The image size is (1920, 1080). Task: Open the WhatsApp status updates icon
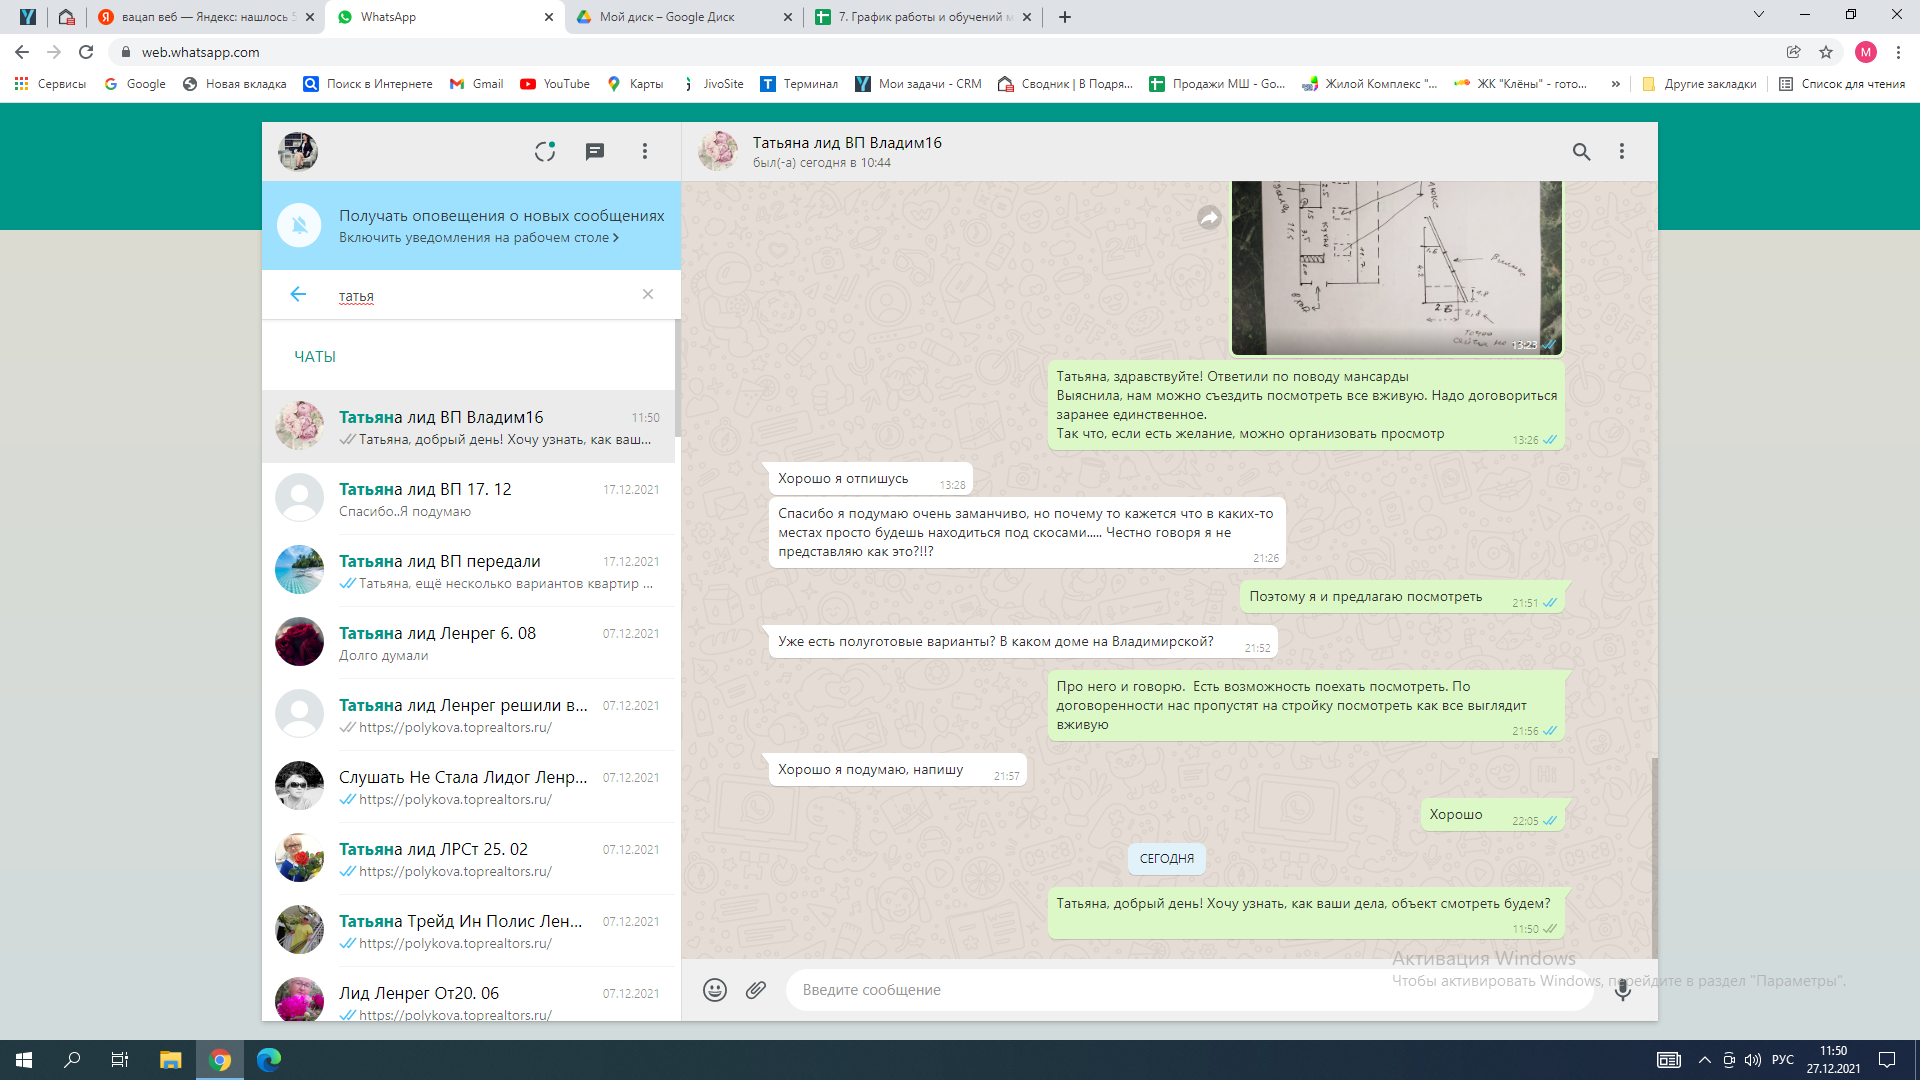(x=544, y=151)
